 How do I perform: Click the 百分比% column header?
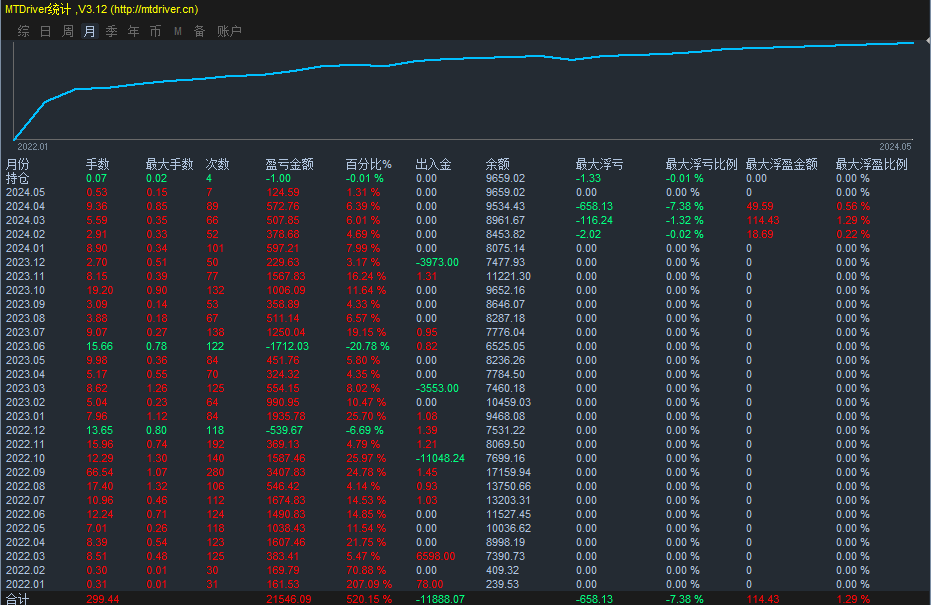tap(369, 164)
